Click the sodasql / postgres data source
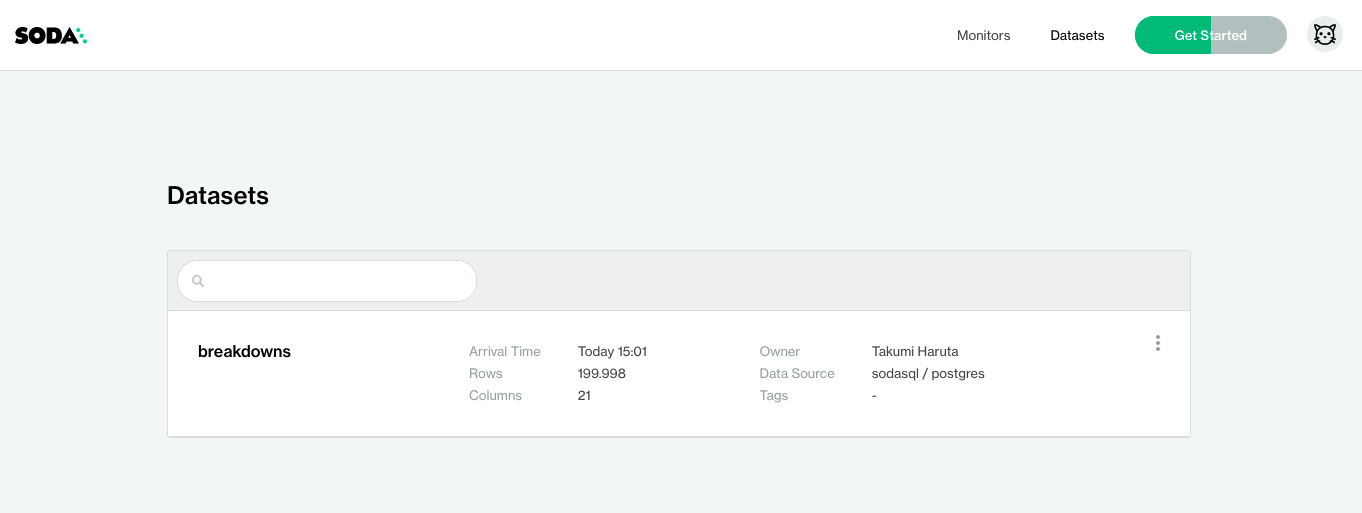 coord(928,374)
